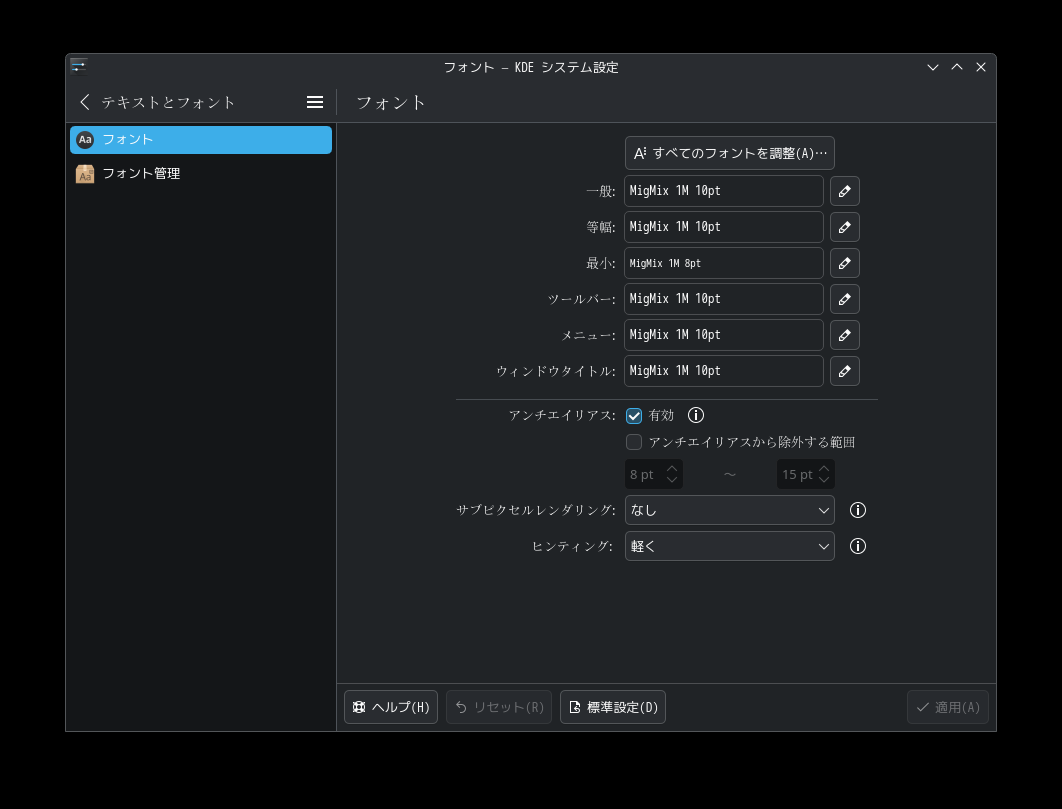Image resolution: width=1062 pixels, height=809 pixels.
Task: Select フォント管理 in the sidebar
Action: pos(201,174)
